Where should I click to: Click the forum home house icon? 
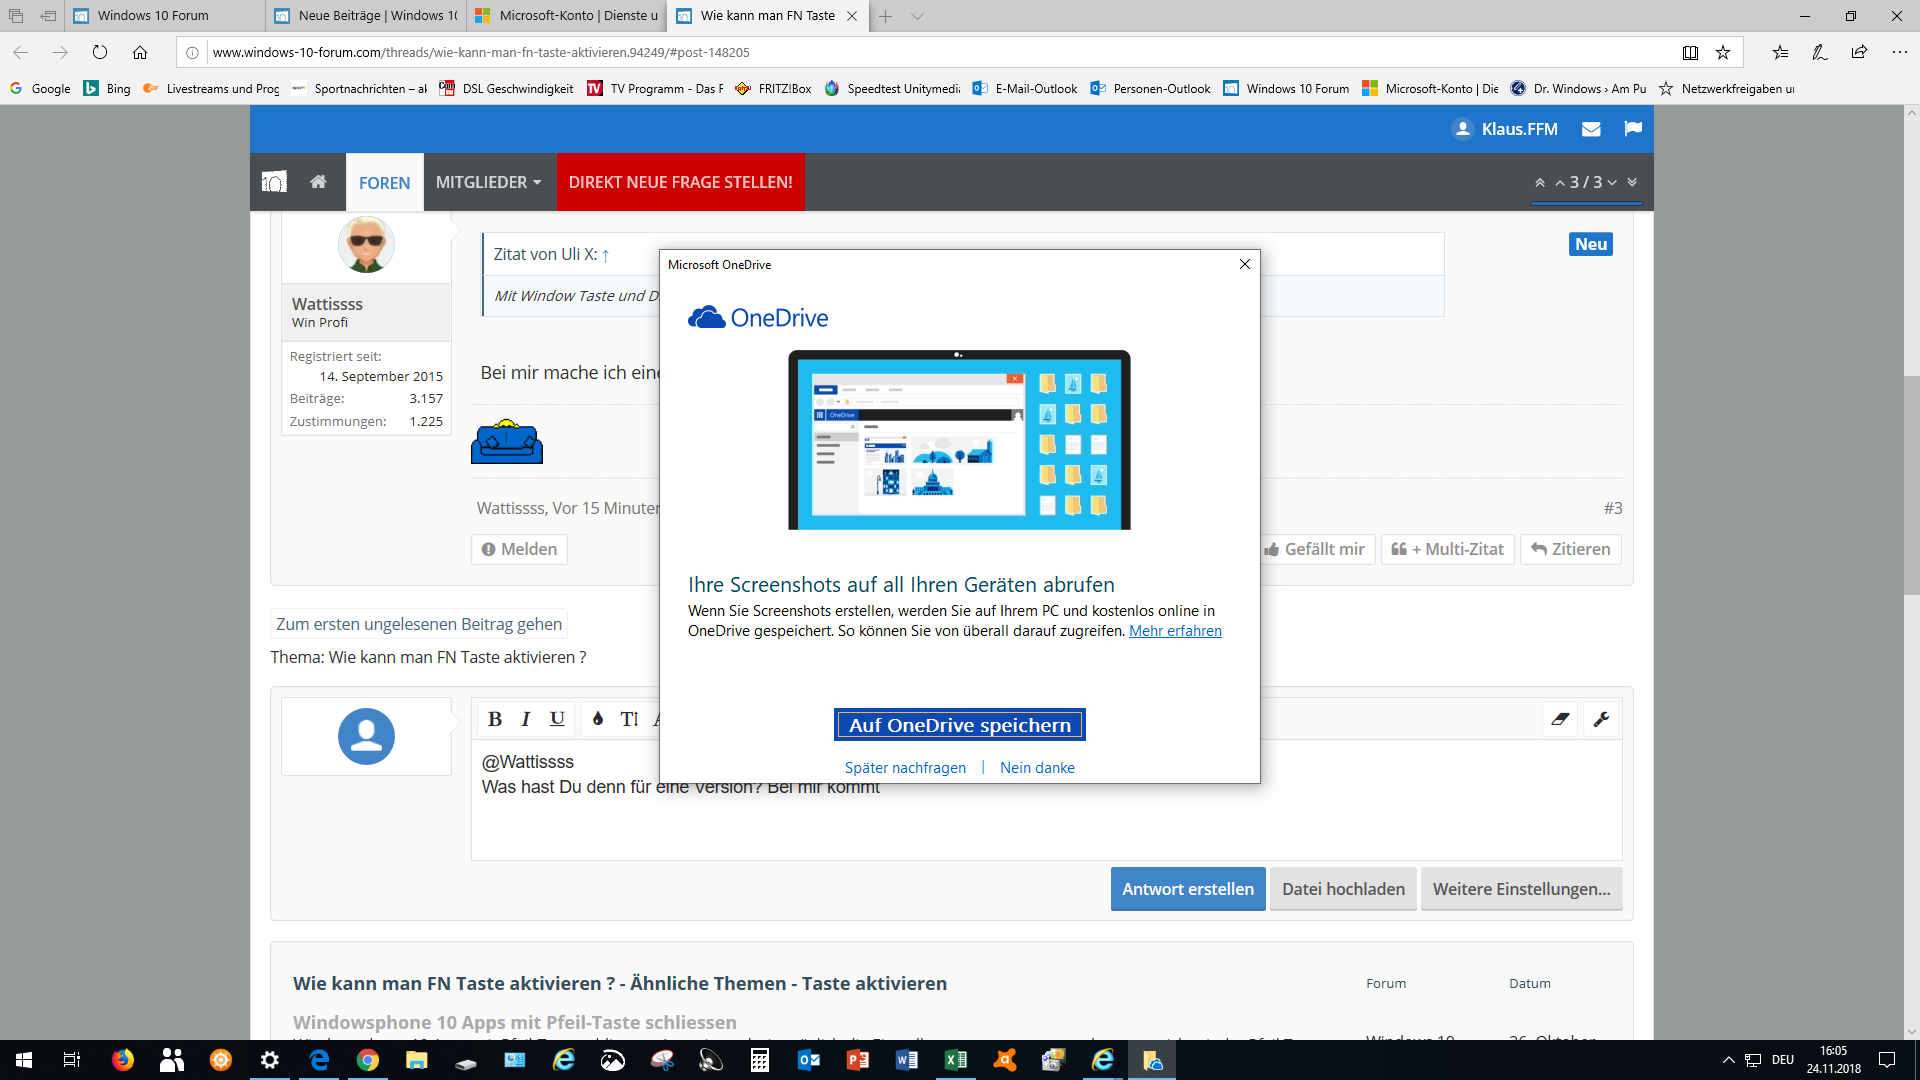point(318,182)
